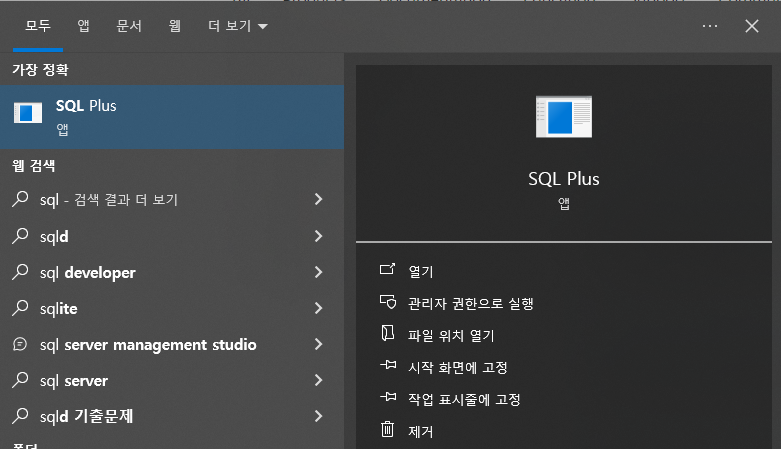This screenshot has height=449, width=781.
Task: Click magnifier icon next to sqld 기출문제
Action: coord(20,416)
